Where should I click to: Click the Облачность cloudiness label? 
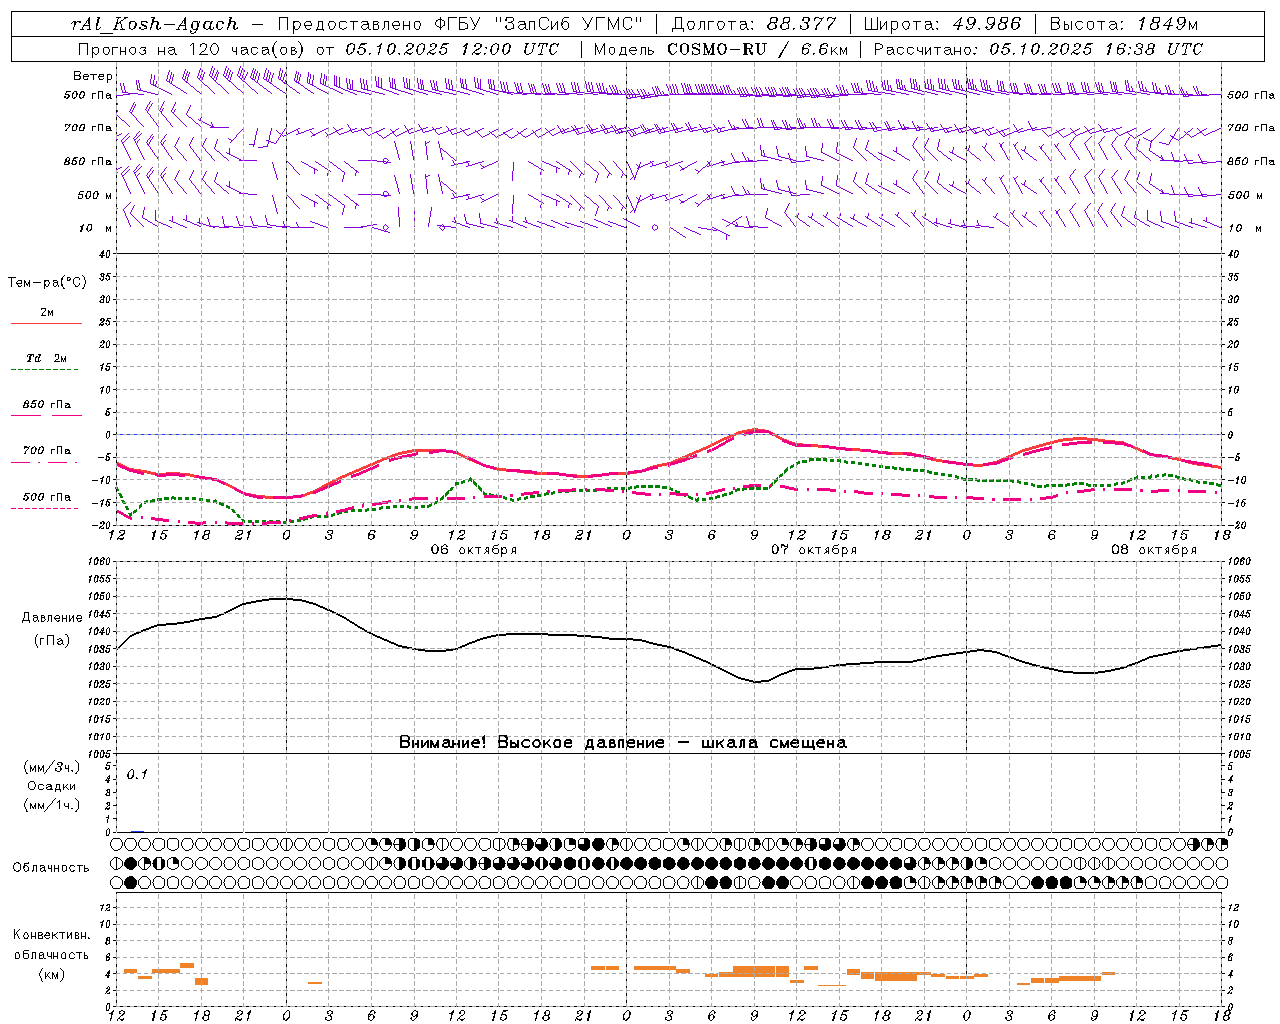point(51,868)
